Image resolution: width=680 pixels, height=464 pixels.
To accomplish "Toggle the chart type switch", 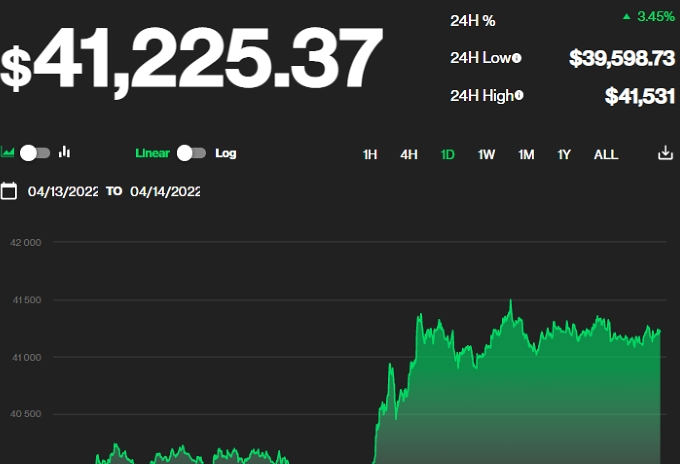I will (35, 153).
